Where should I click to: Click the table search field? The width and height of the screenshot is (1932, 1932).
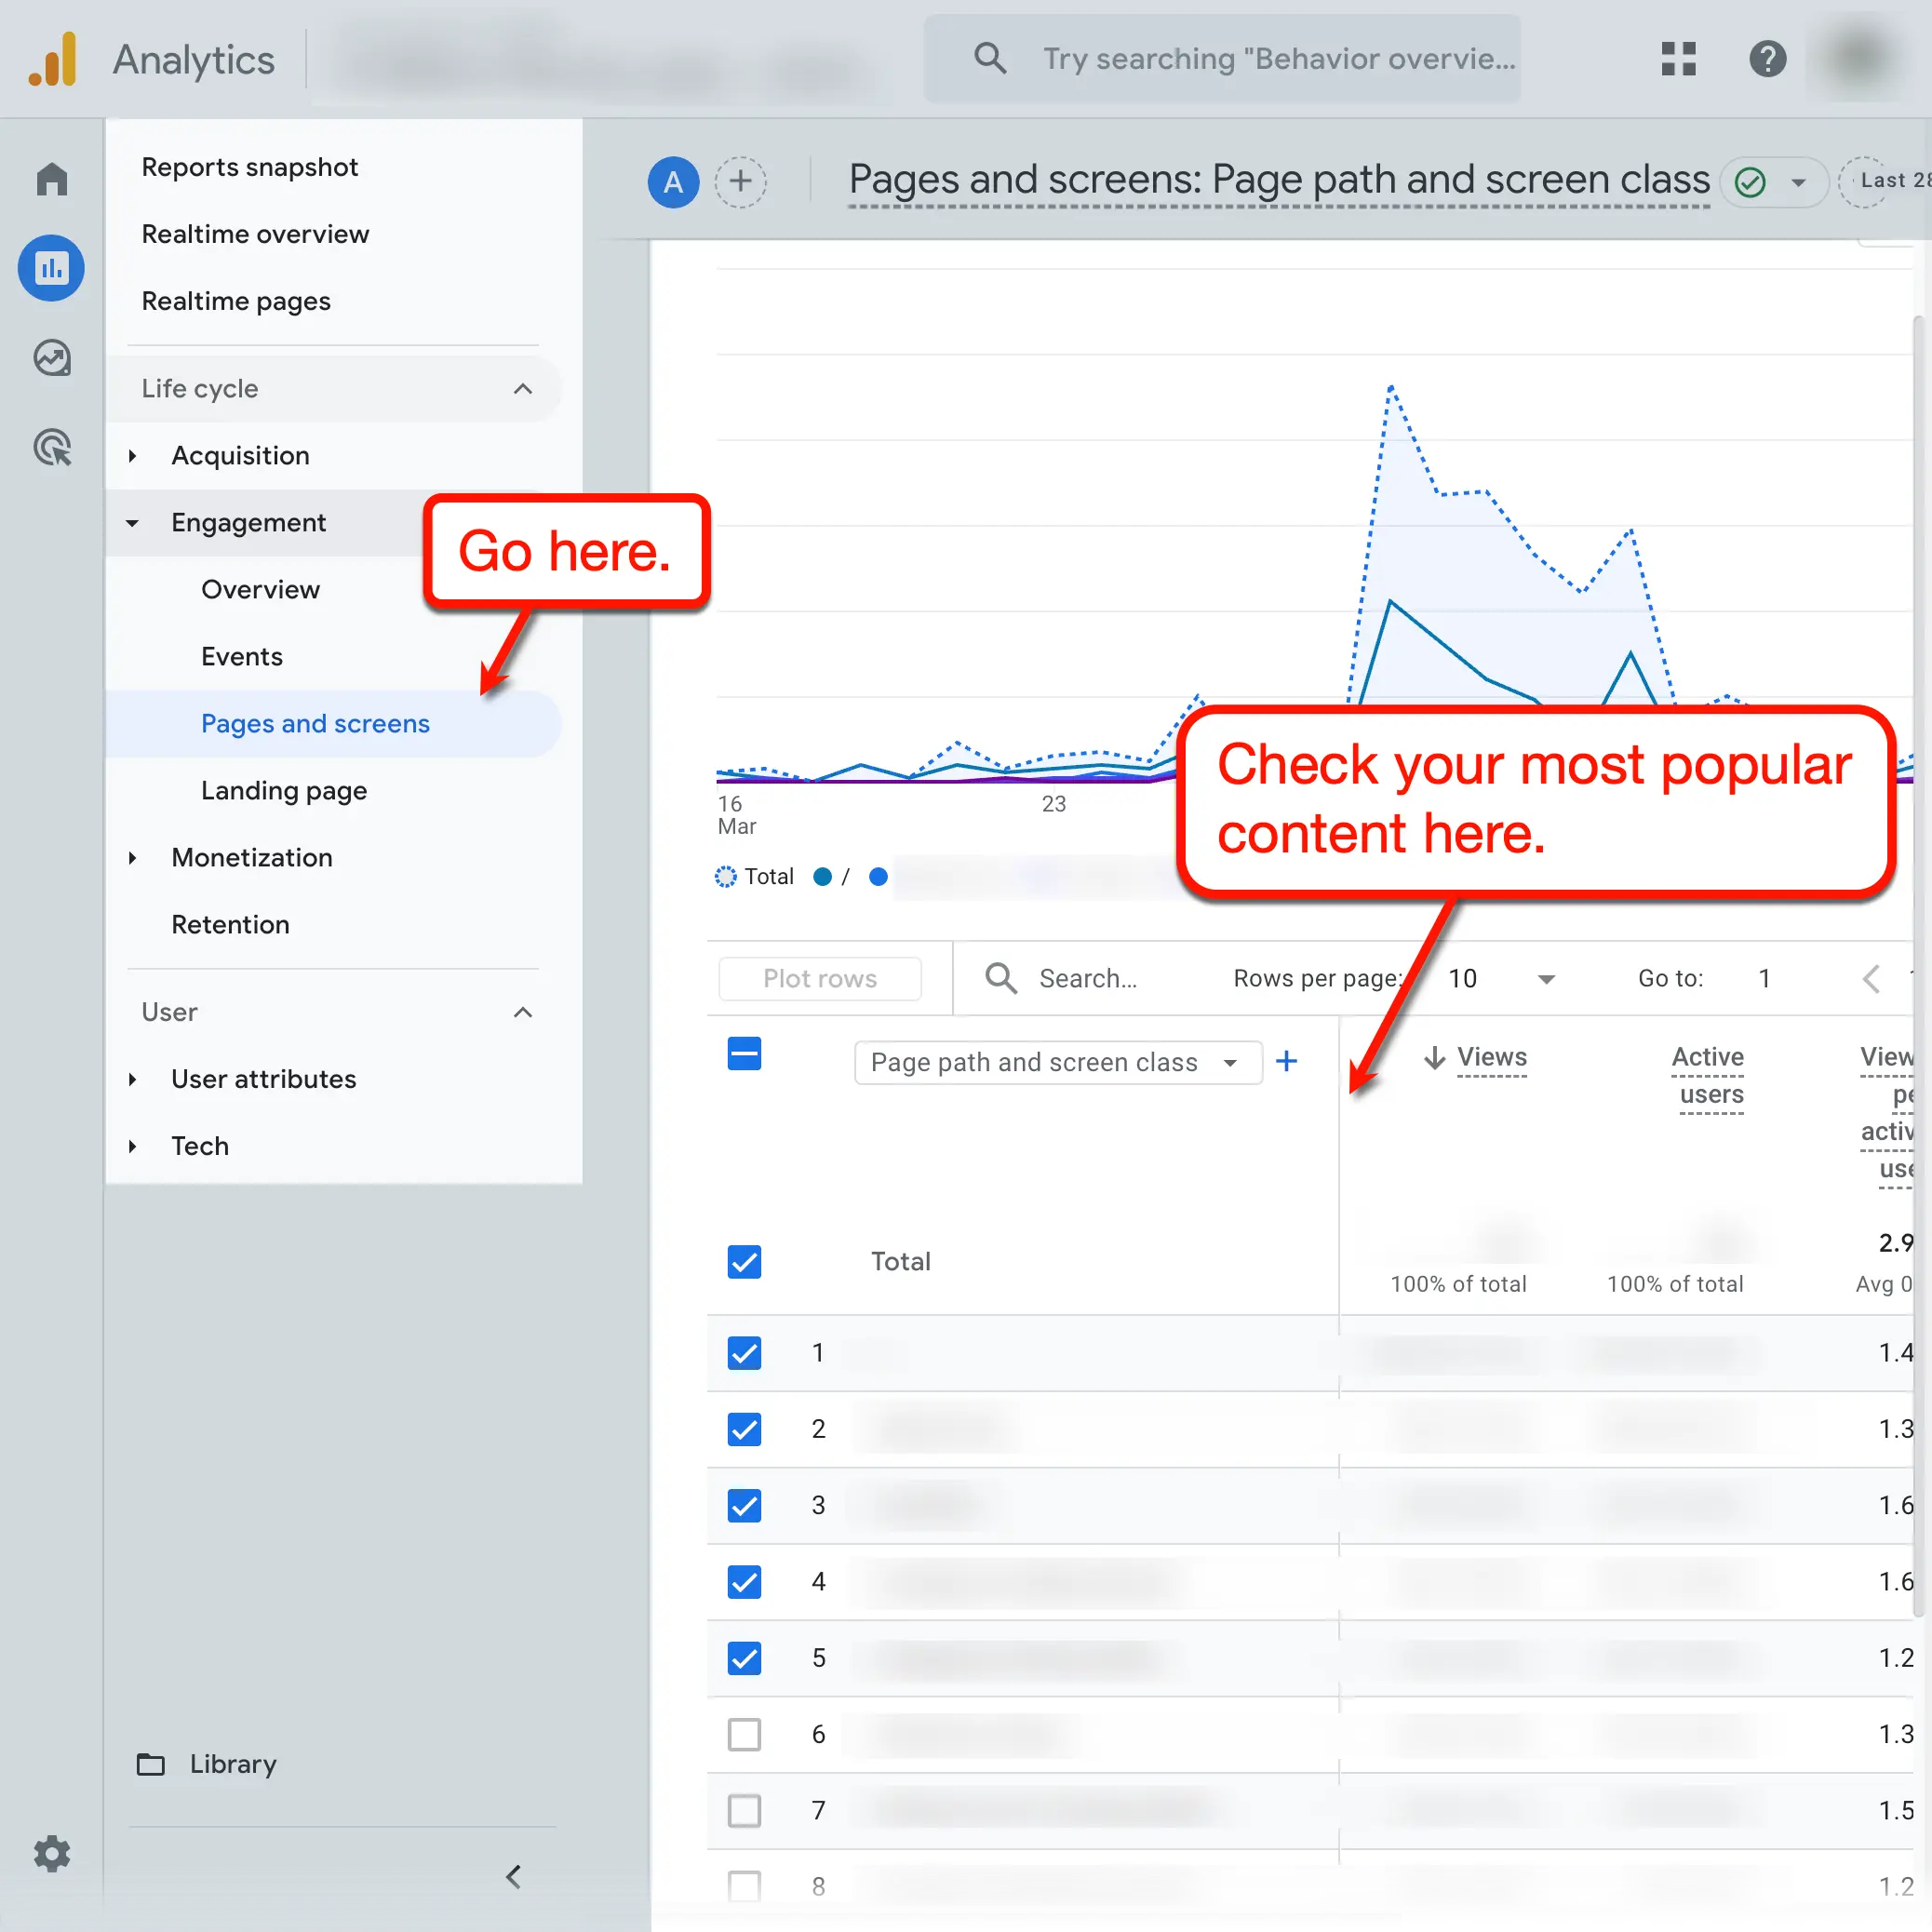tap(1087, 978)
